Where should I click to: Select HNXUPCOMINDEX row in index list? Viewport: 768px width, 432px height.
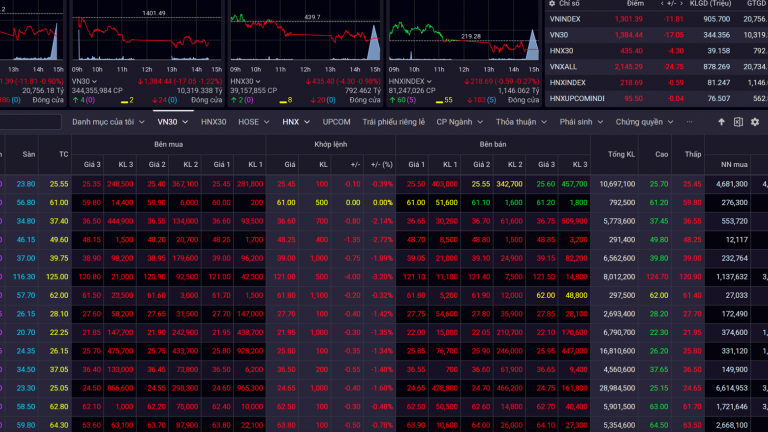pyautogui.click(x=656, y=98)
